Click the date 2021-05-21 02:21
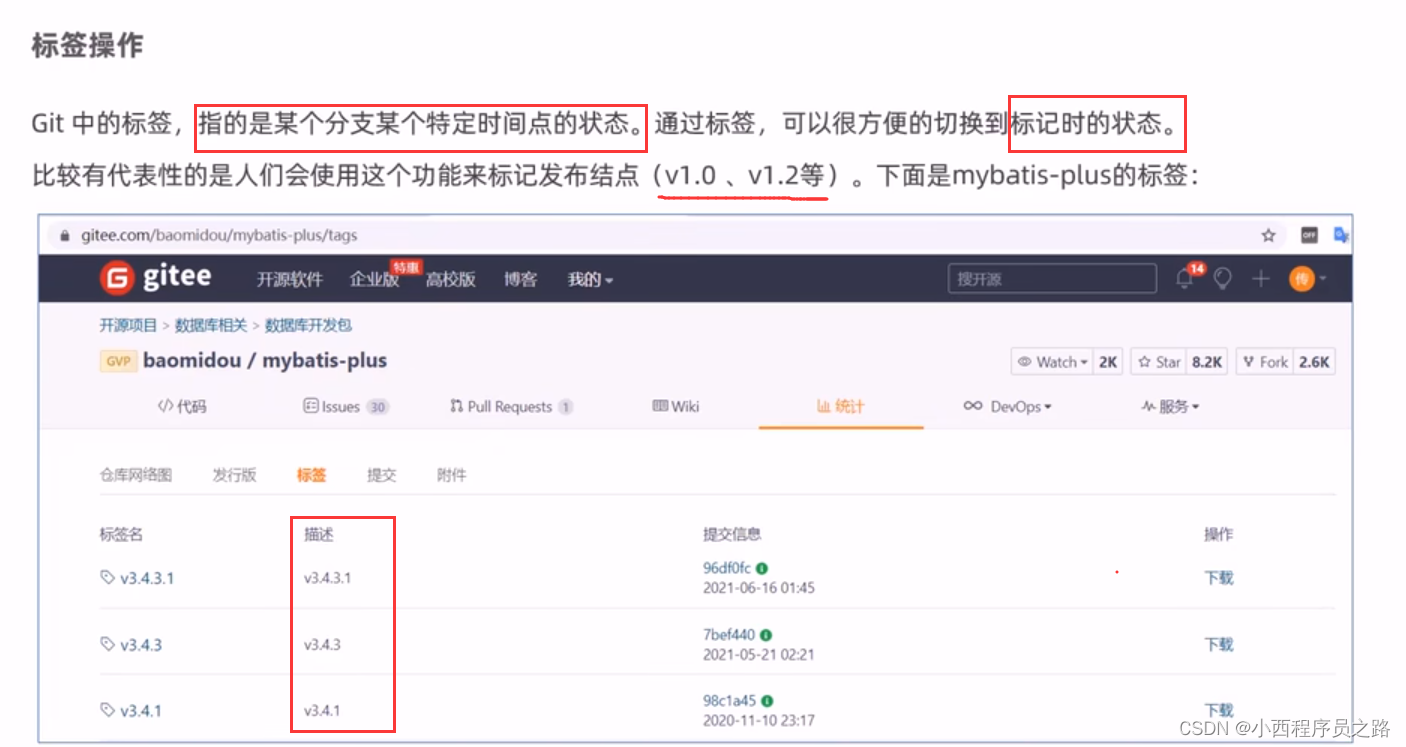1406x747 pixels. pyautogui.click(x=759, y=654)
